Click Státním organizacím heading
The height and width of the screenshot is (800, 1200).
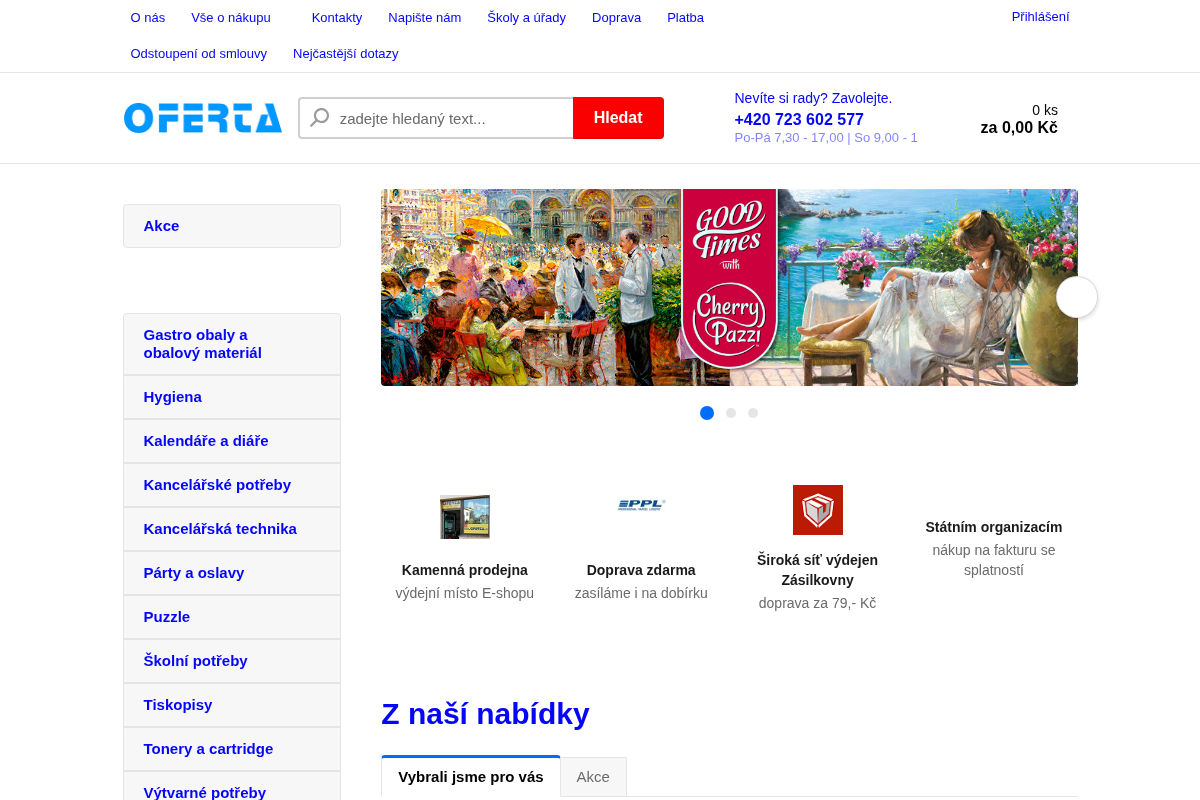(x=994, y=527)
